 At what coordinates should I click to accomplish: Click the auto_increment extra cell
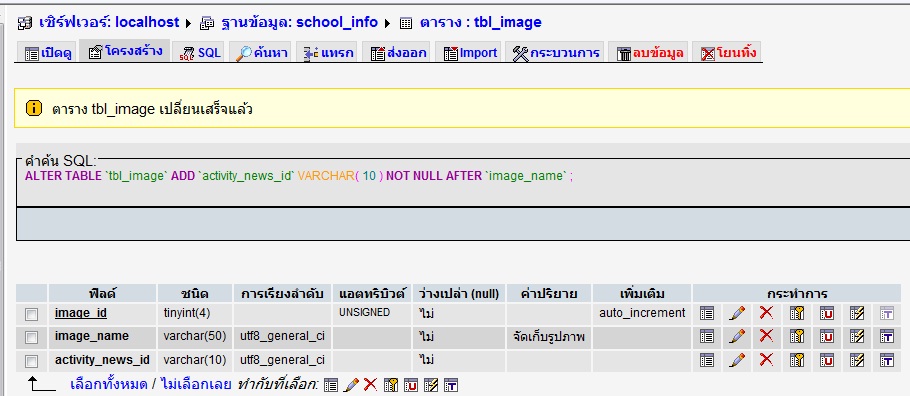(x=642, y=313)
